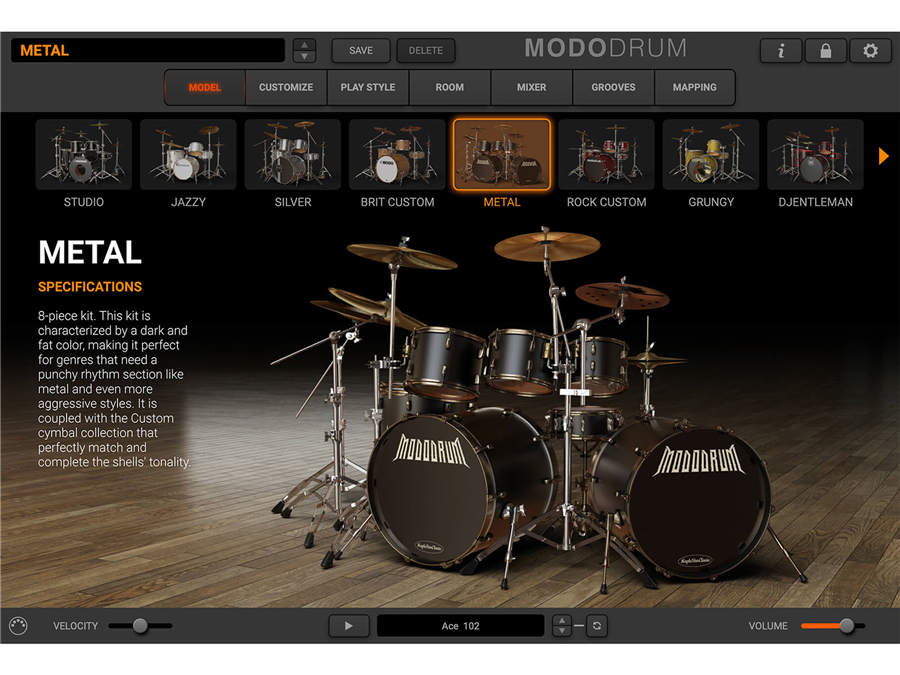Click the VELOCITY slider handle
The image size is (900, 675).
140,626
